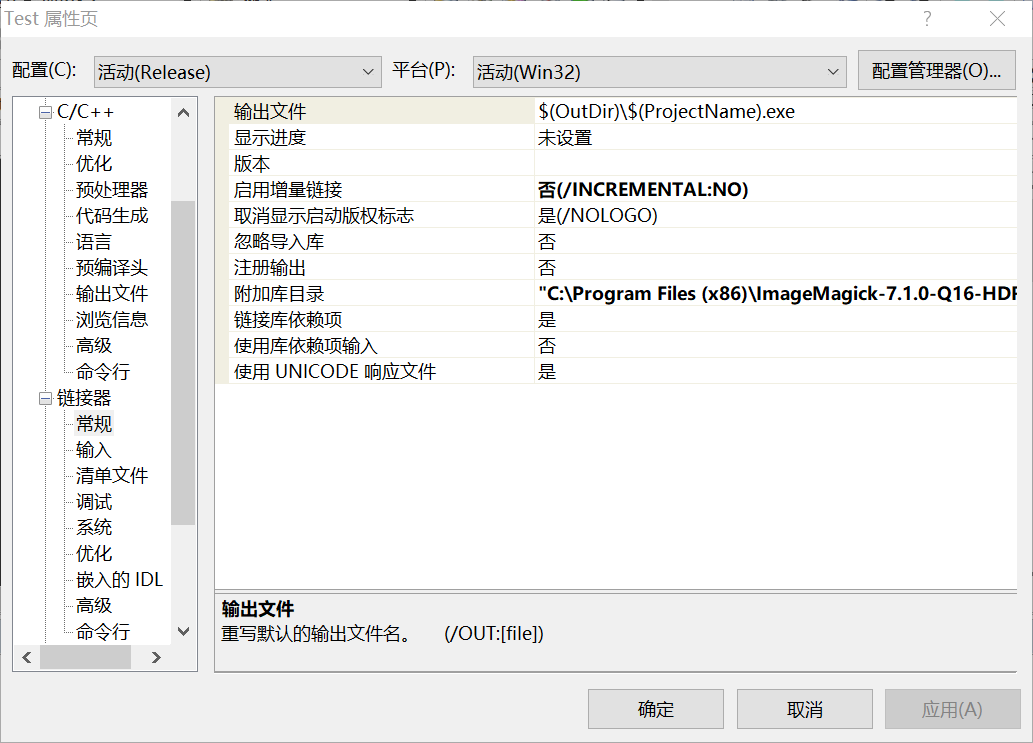This screenshot has width=1033, height=743.
Task: Select 清单文件 in the tree
Action: coord(111,476)
